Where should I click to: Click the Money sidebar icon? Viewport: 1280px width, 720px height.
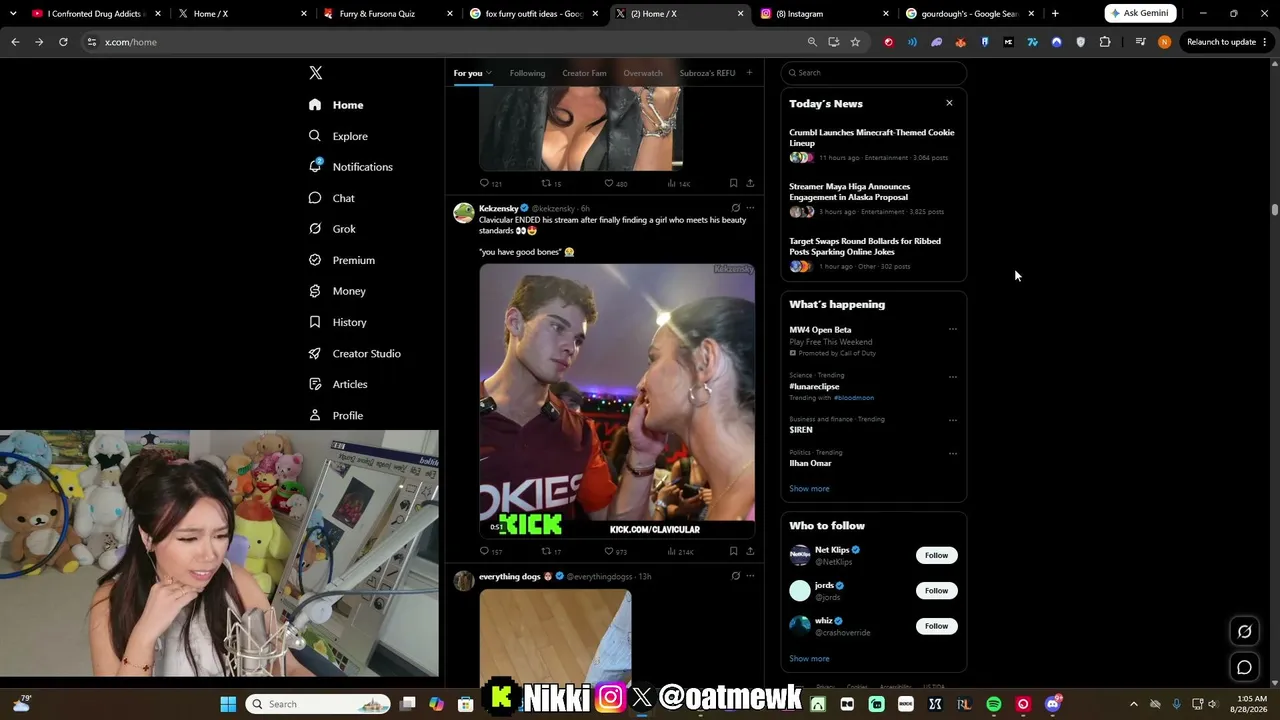point(315,291)
